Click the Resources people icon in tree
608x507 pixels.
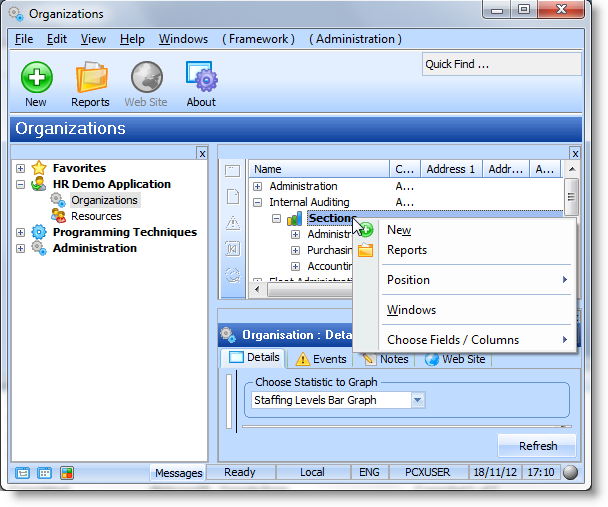point(58,216)
